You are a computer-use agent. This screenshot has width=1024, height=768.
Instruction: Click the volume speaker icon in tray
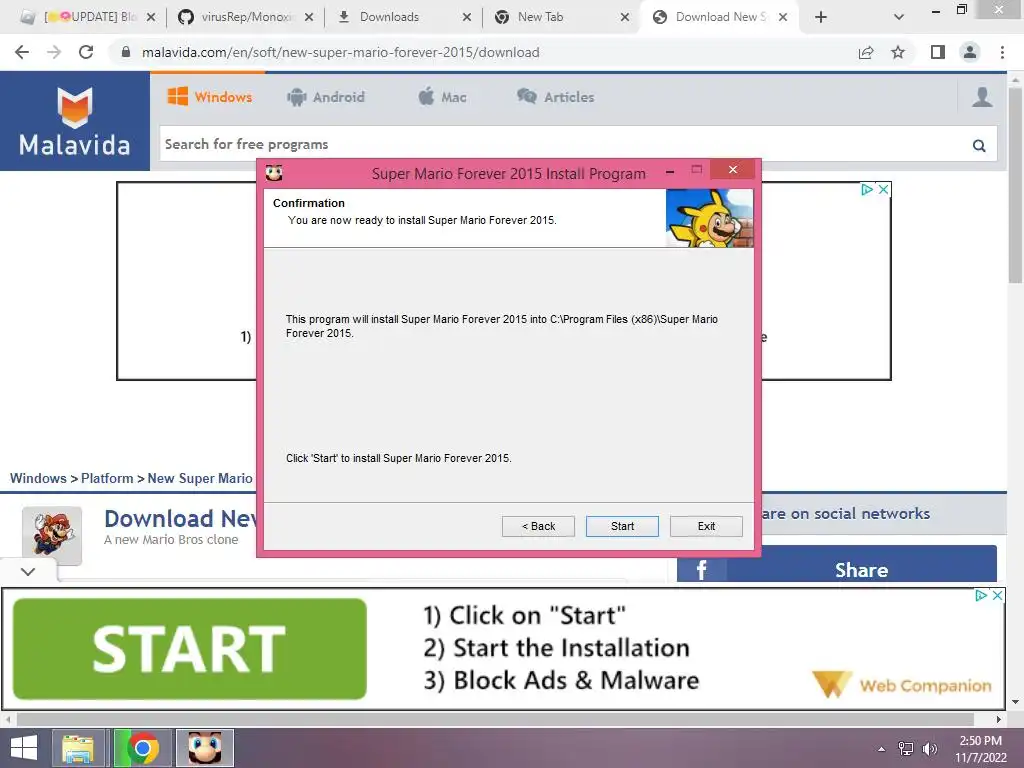(929, 749)
